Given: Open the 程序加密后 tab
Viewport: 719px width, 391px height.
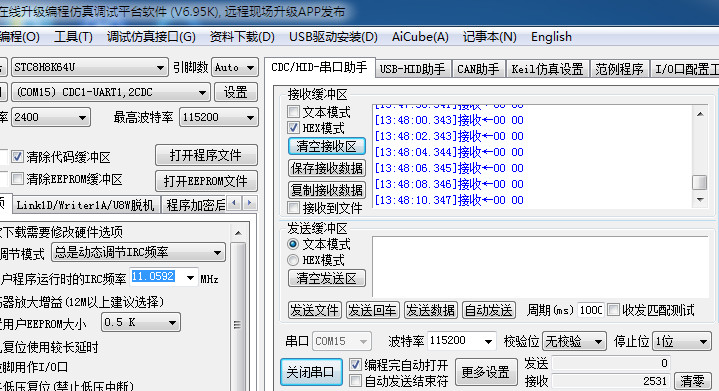Looking at the screenshot, I should [195, 205].
